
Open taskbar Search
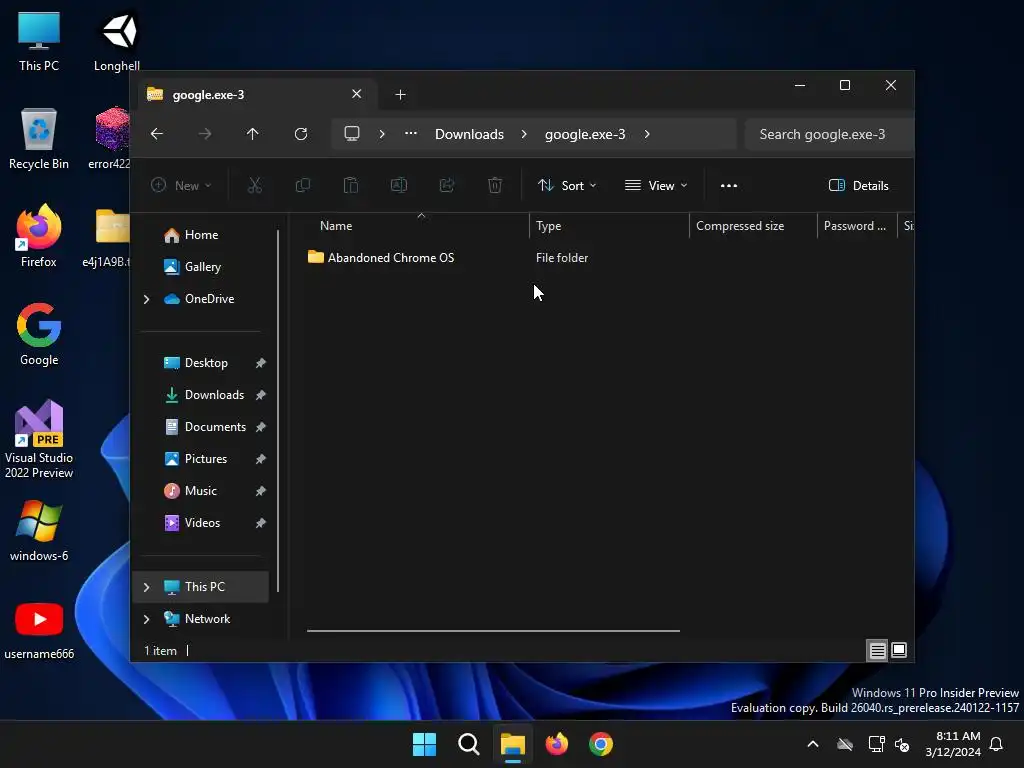click(469, 744)
